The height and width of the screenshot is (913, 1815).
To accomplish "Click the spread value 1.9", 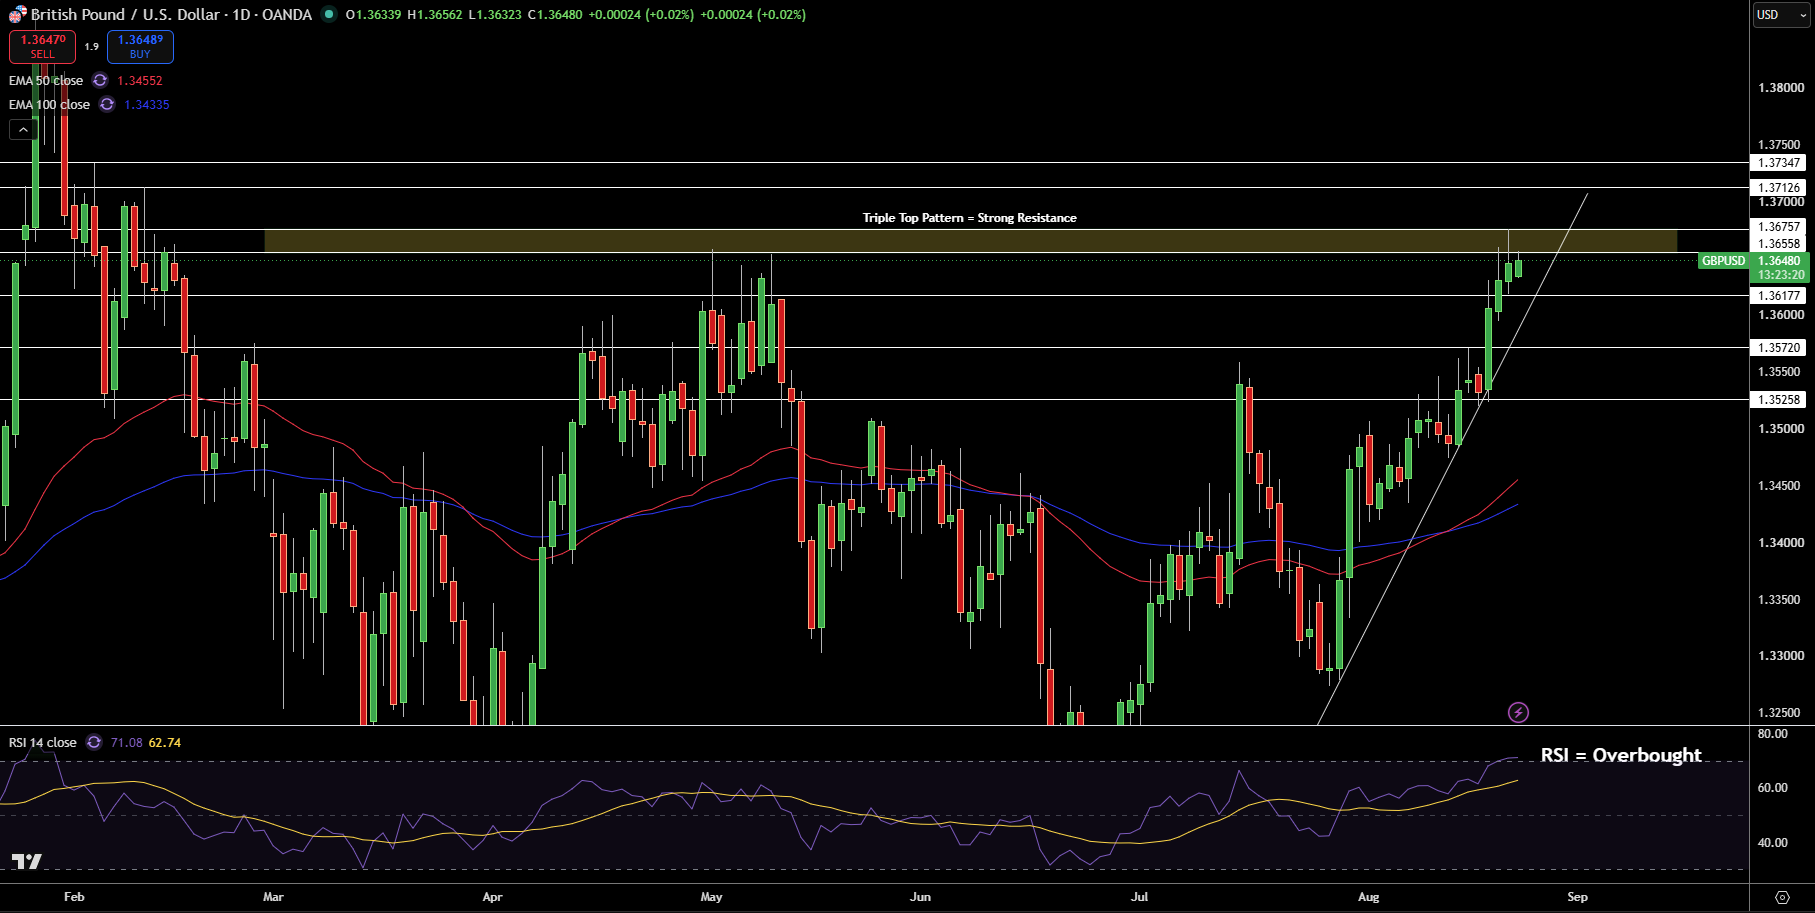I will pyautogui.click(x=91, y=47).
